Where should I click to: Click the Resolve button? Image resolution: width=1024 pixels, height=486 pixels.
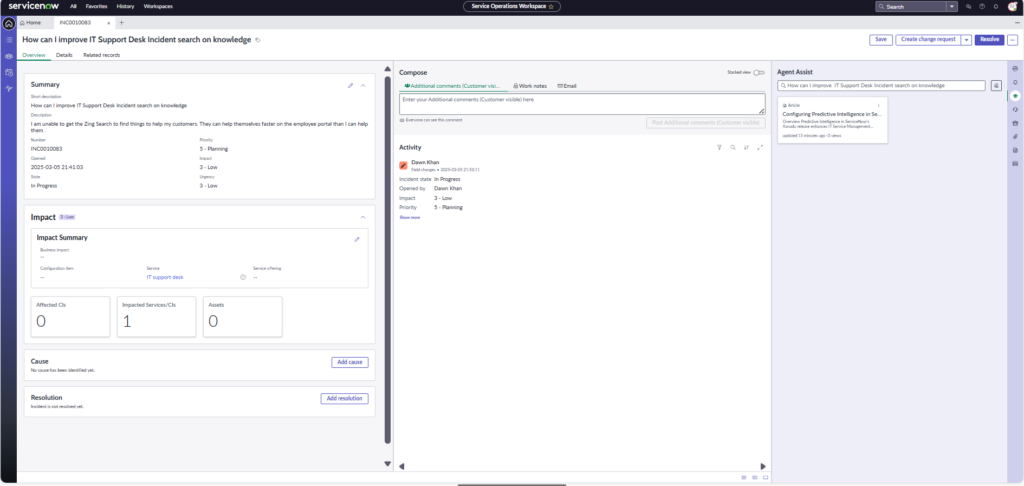pyautogui.click(x=989, y=39)
